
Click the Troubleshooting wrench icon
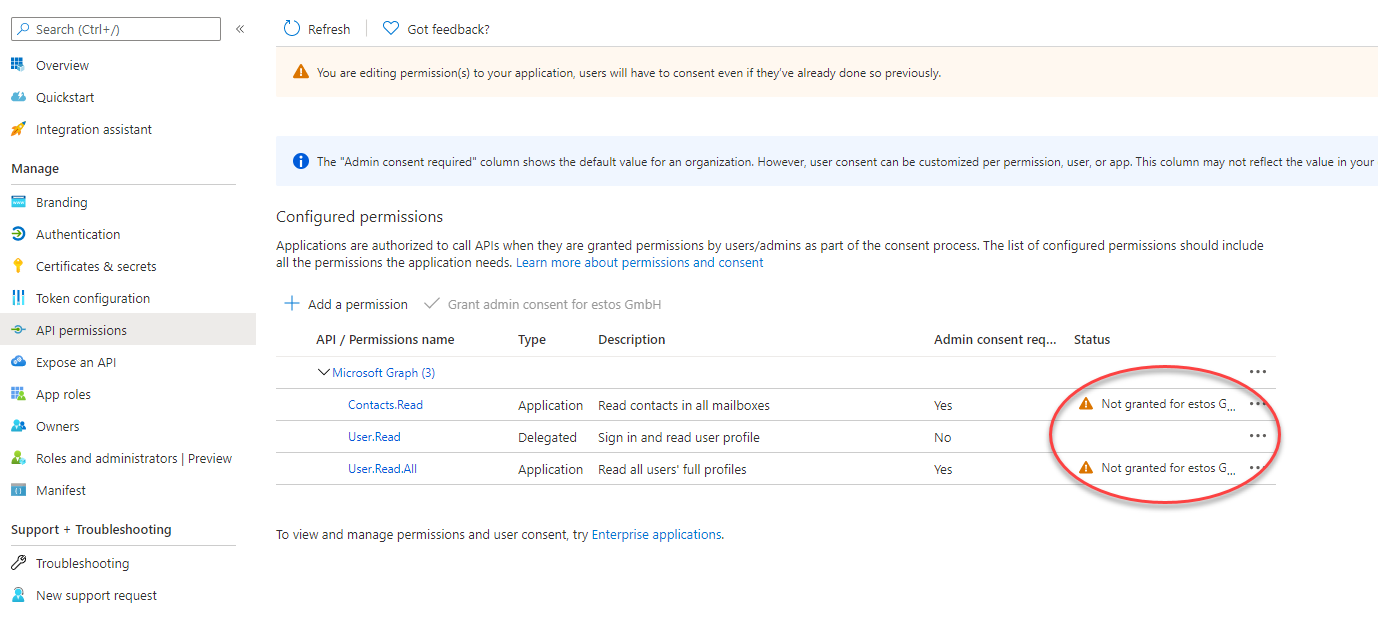coord(17,563)
